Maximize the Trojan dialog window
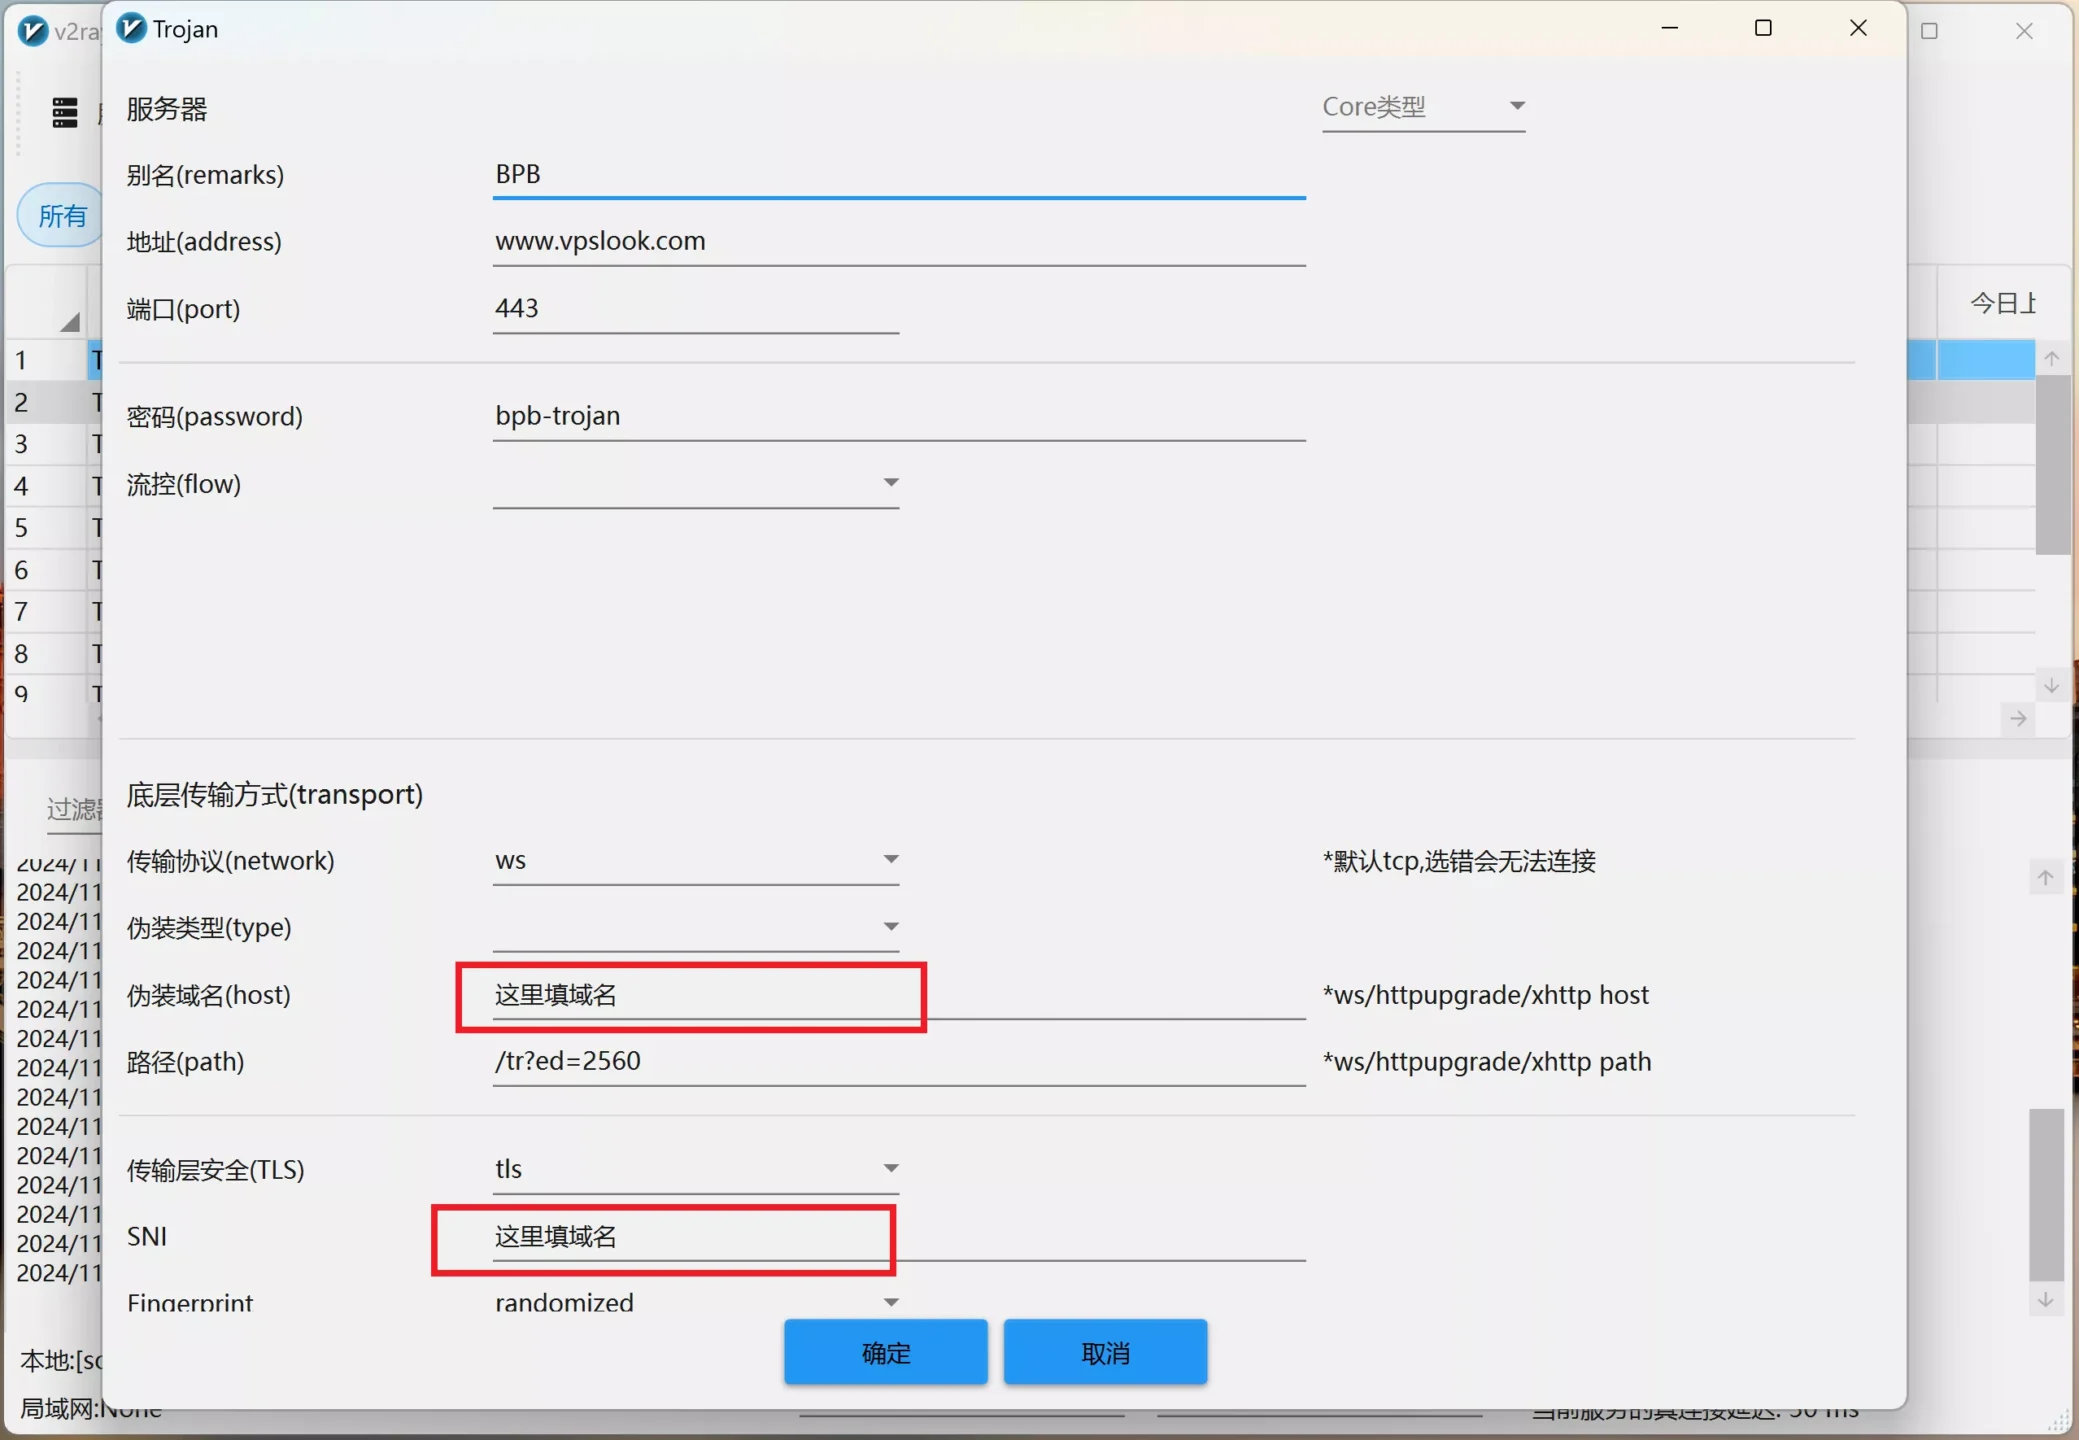 click(x=1763, y=29)
